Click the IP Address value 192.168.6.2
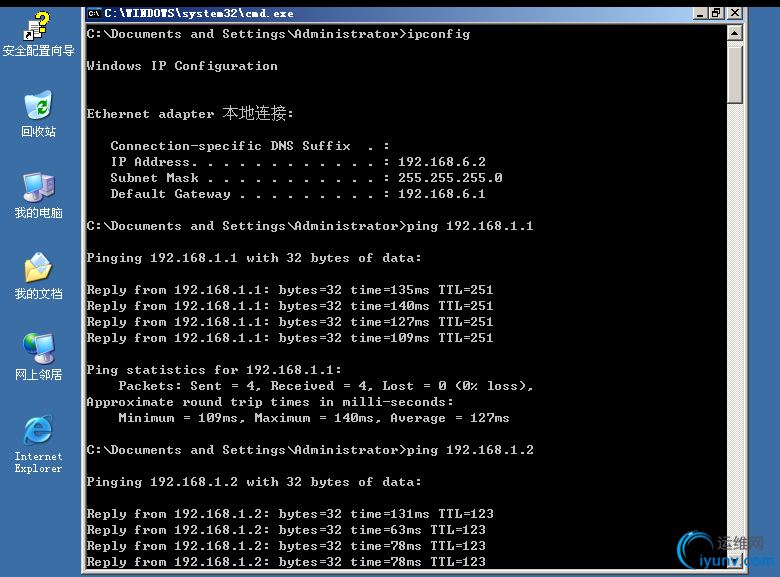This screenshot has width=780, height=577. (x=441, y=162)
